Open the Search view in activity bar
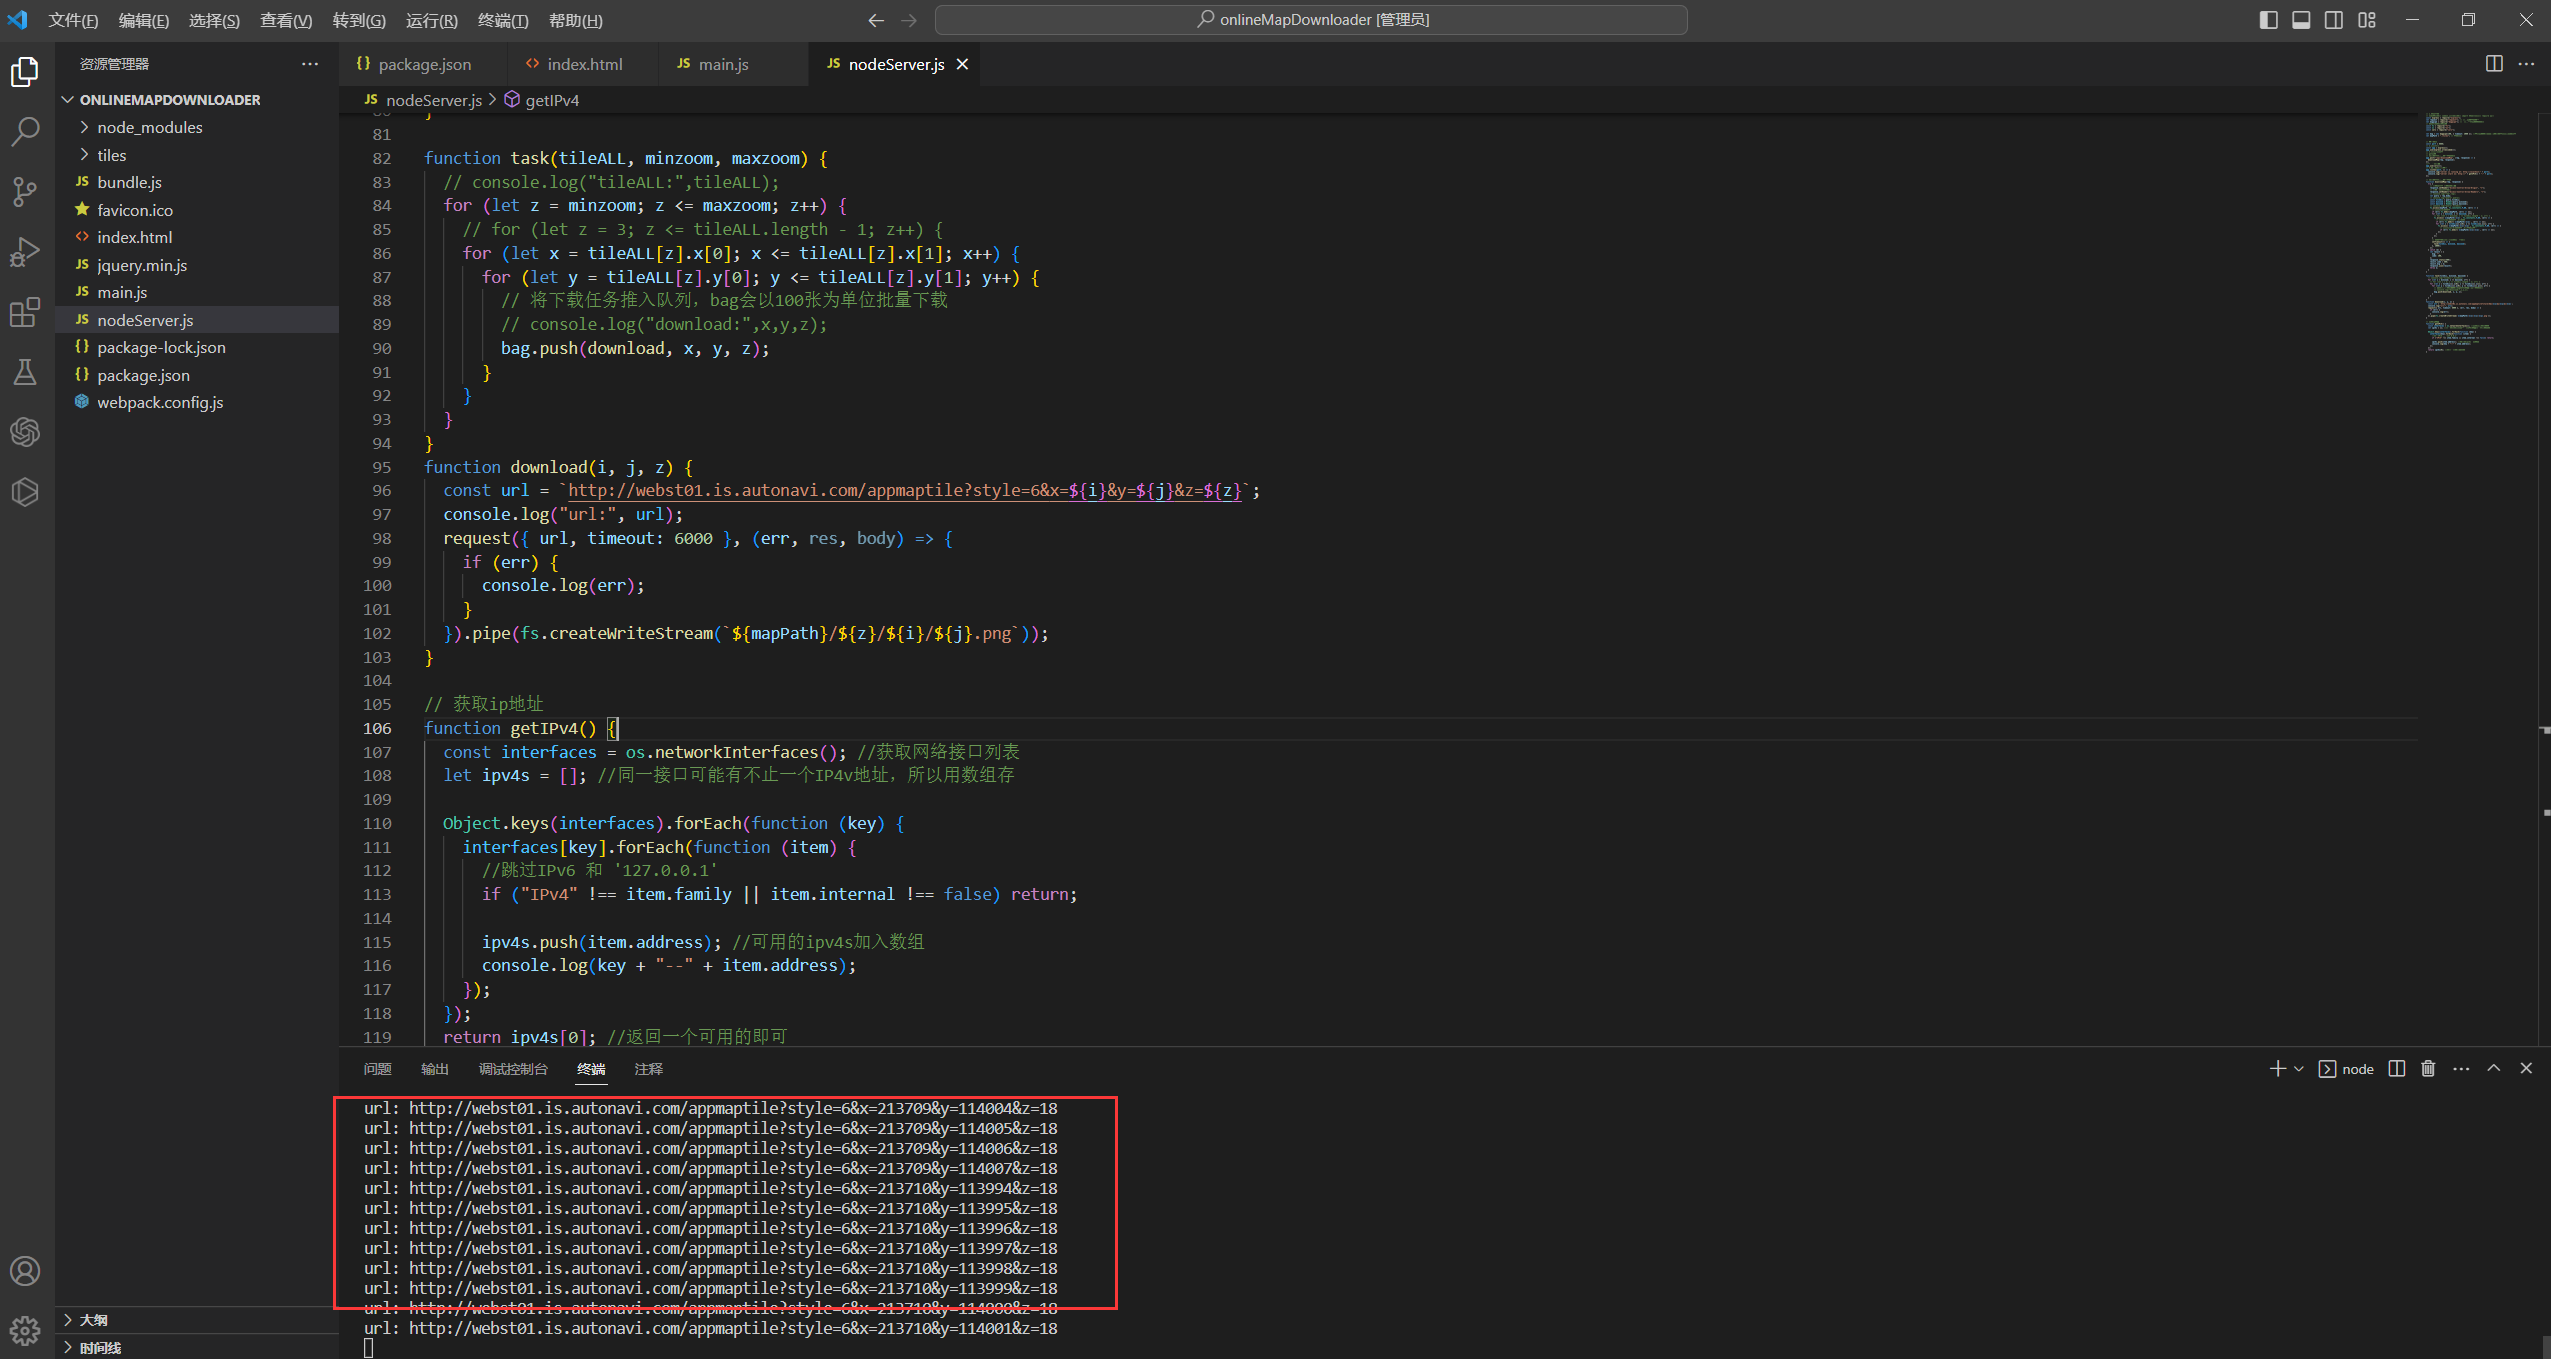2551x1359 pixels. point(25,131)
